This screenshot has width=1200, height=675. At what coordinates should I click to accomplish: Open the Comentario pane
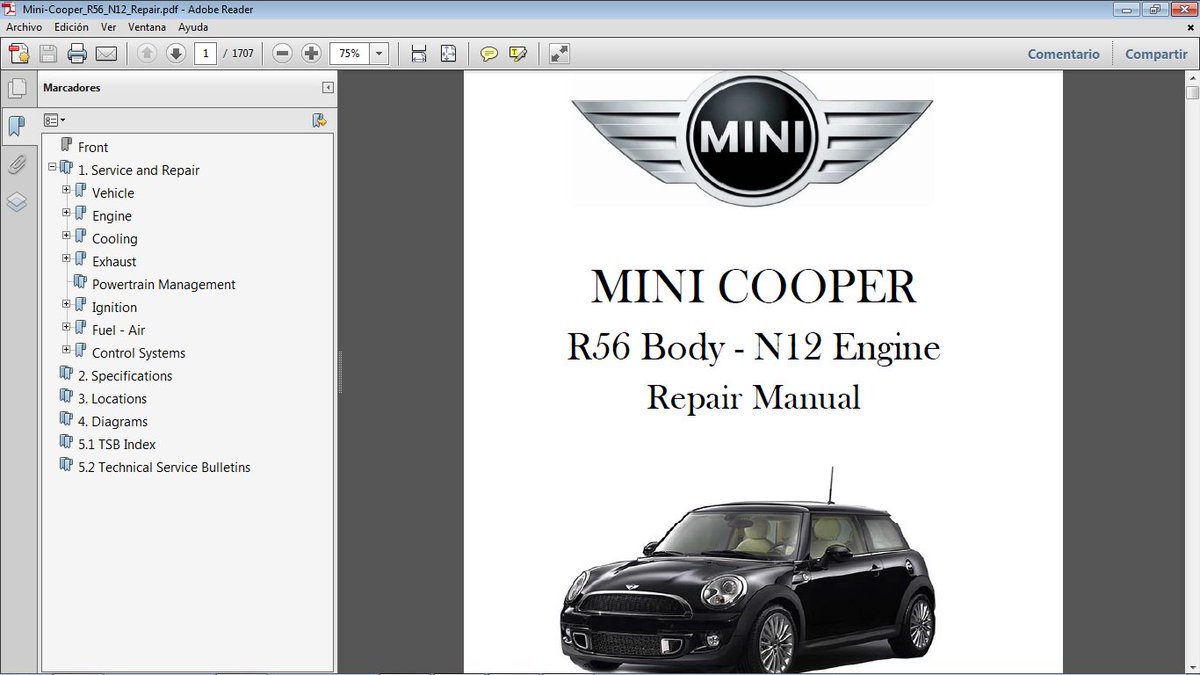click(x=1063, y=54)
